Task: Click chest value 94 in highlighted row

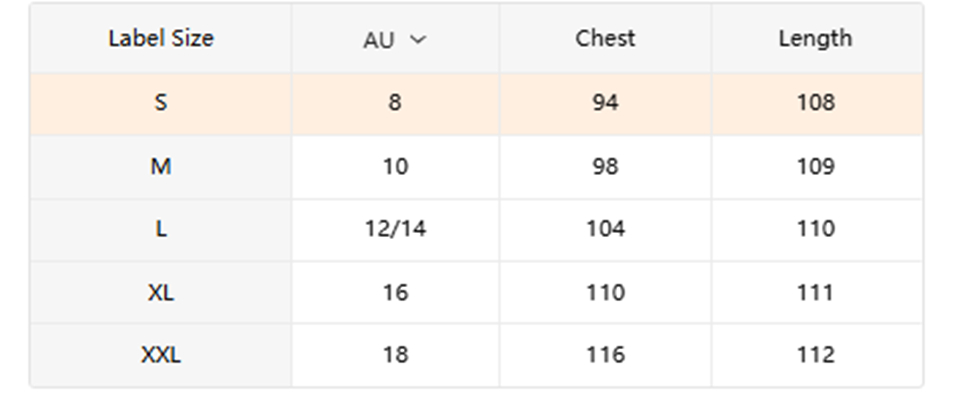Action: (605, 102)
